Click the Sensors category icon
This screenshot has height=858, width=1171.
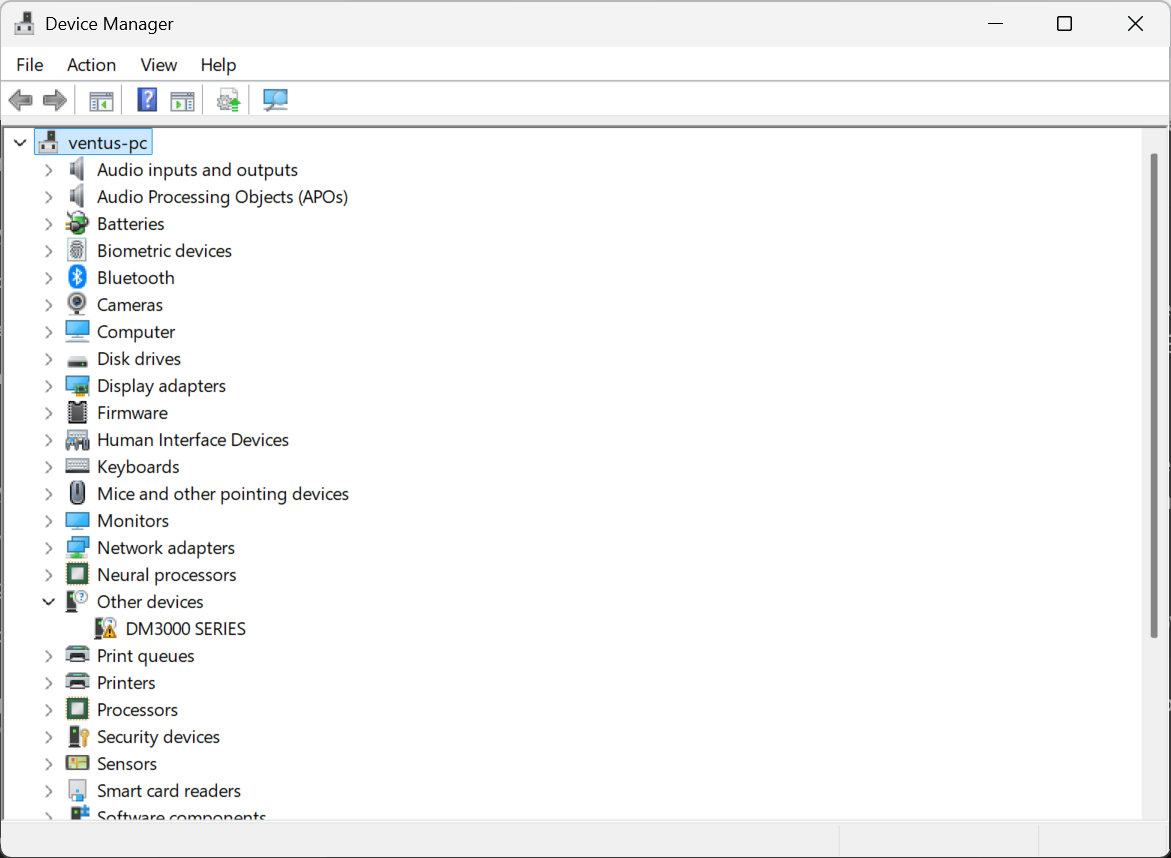pos(77,763)
